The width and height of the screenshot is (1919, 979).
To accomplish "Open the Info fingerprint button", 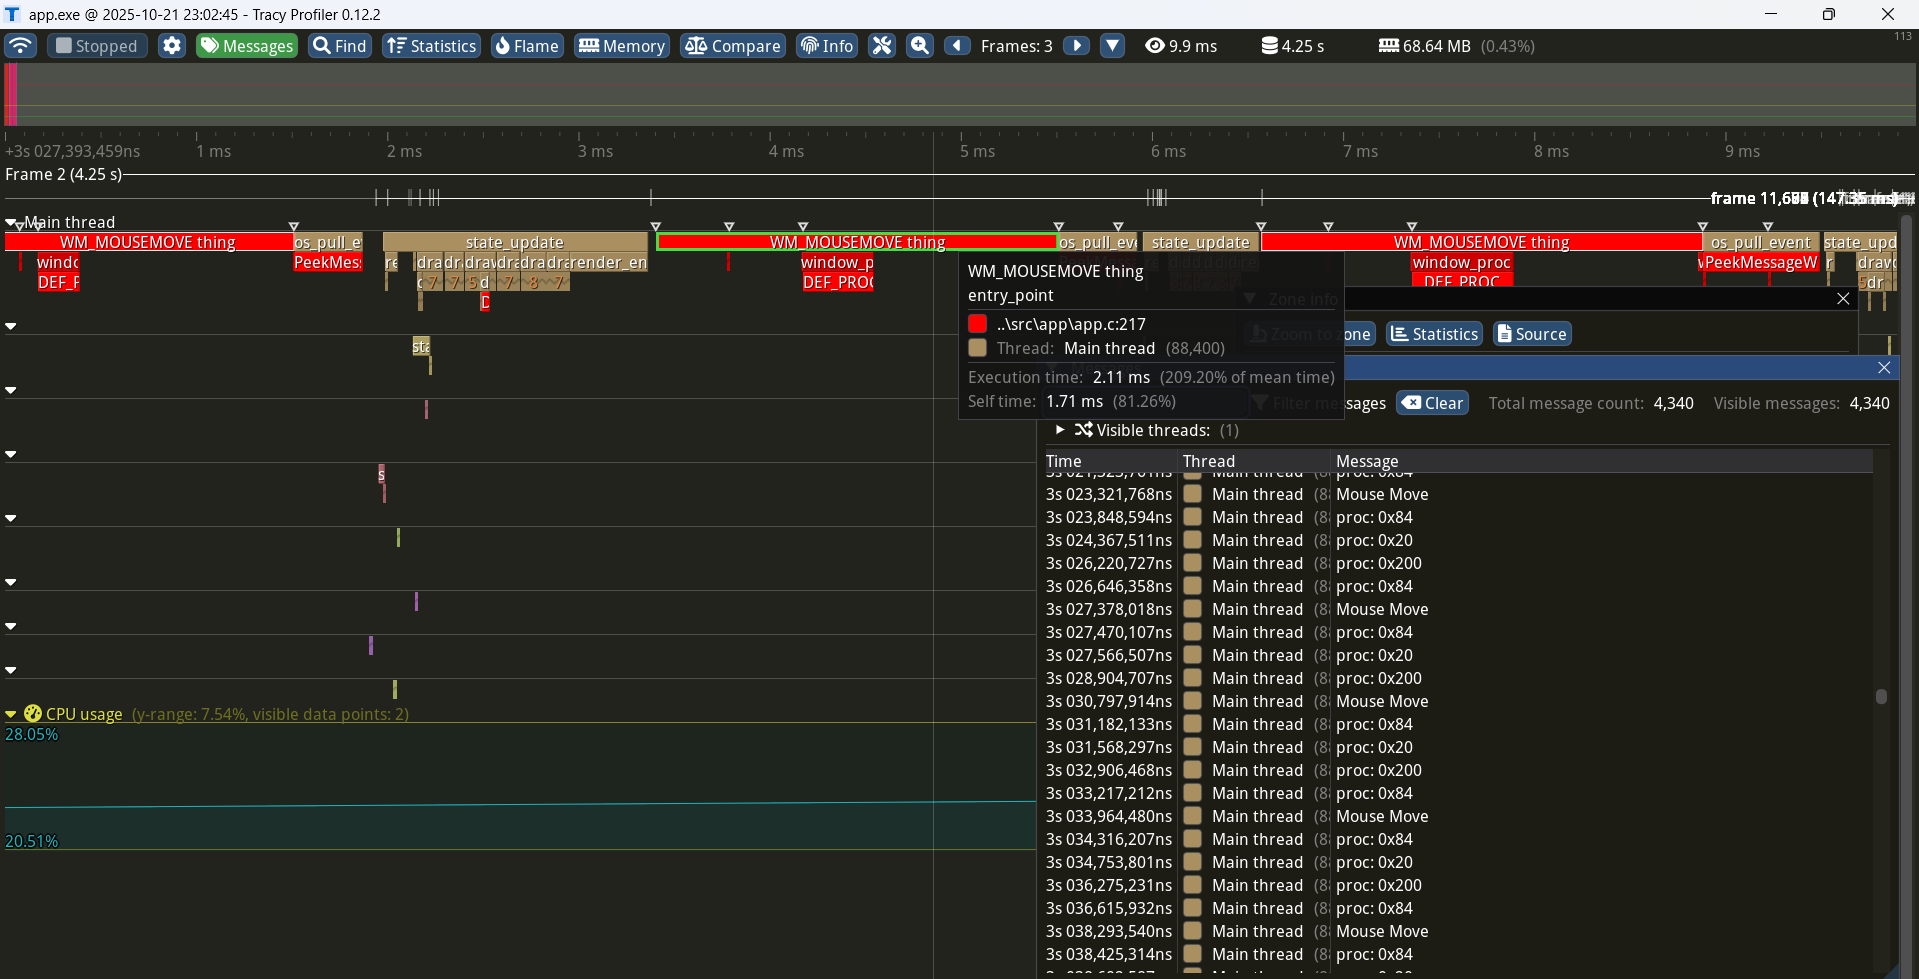I will 826,46.
